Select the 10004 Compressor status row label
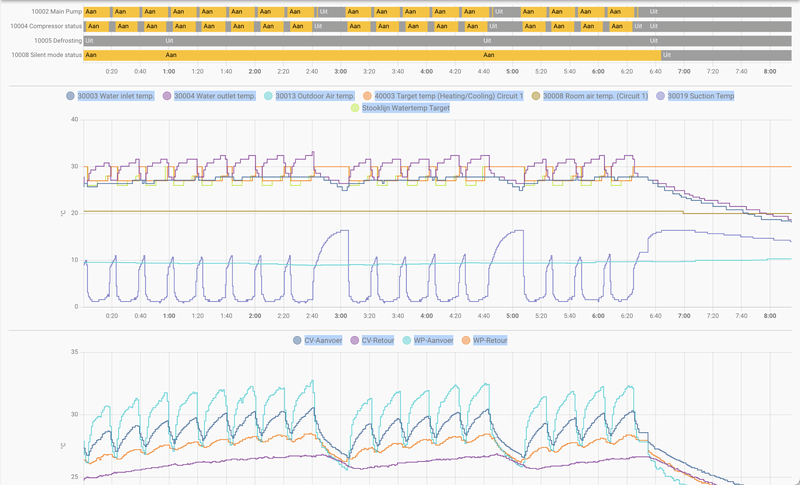 point(46,25)
